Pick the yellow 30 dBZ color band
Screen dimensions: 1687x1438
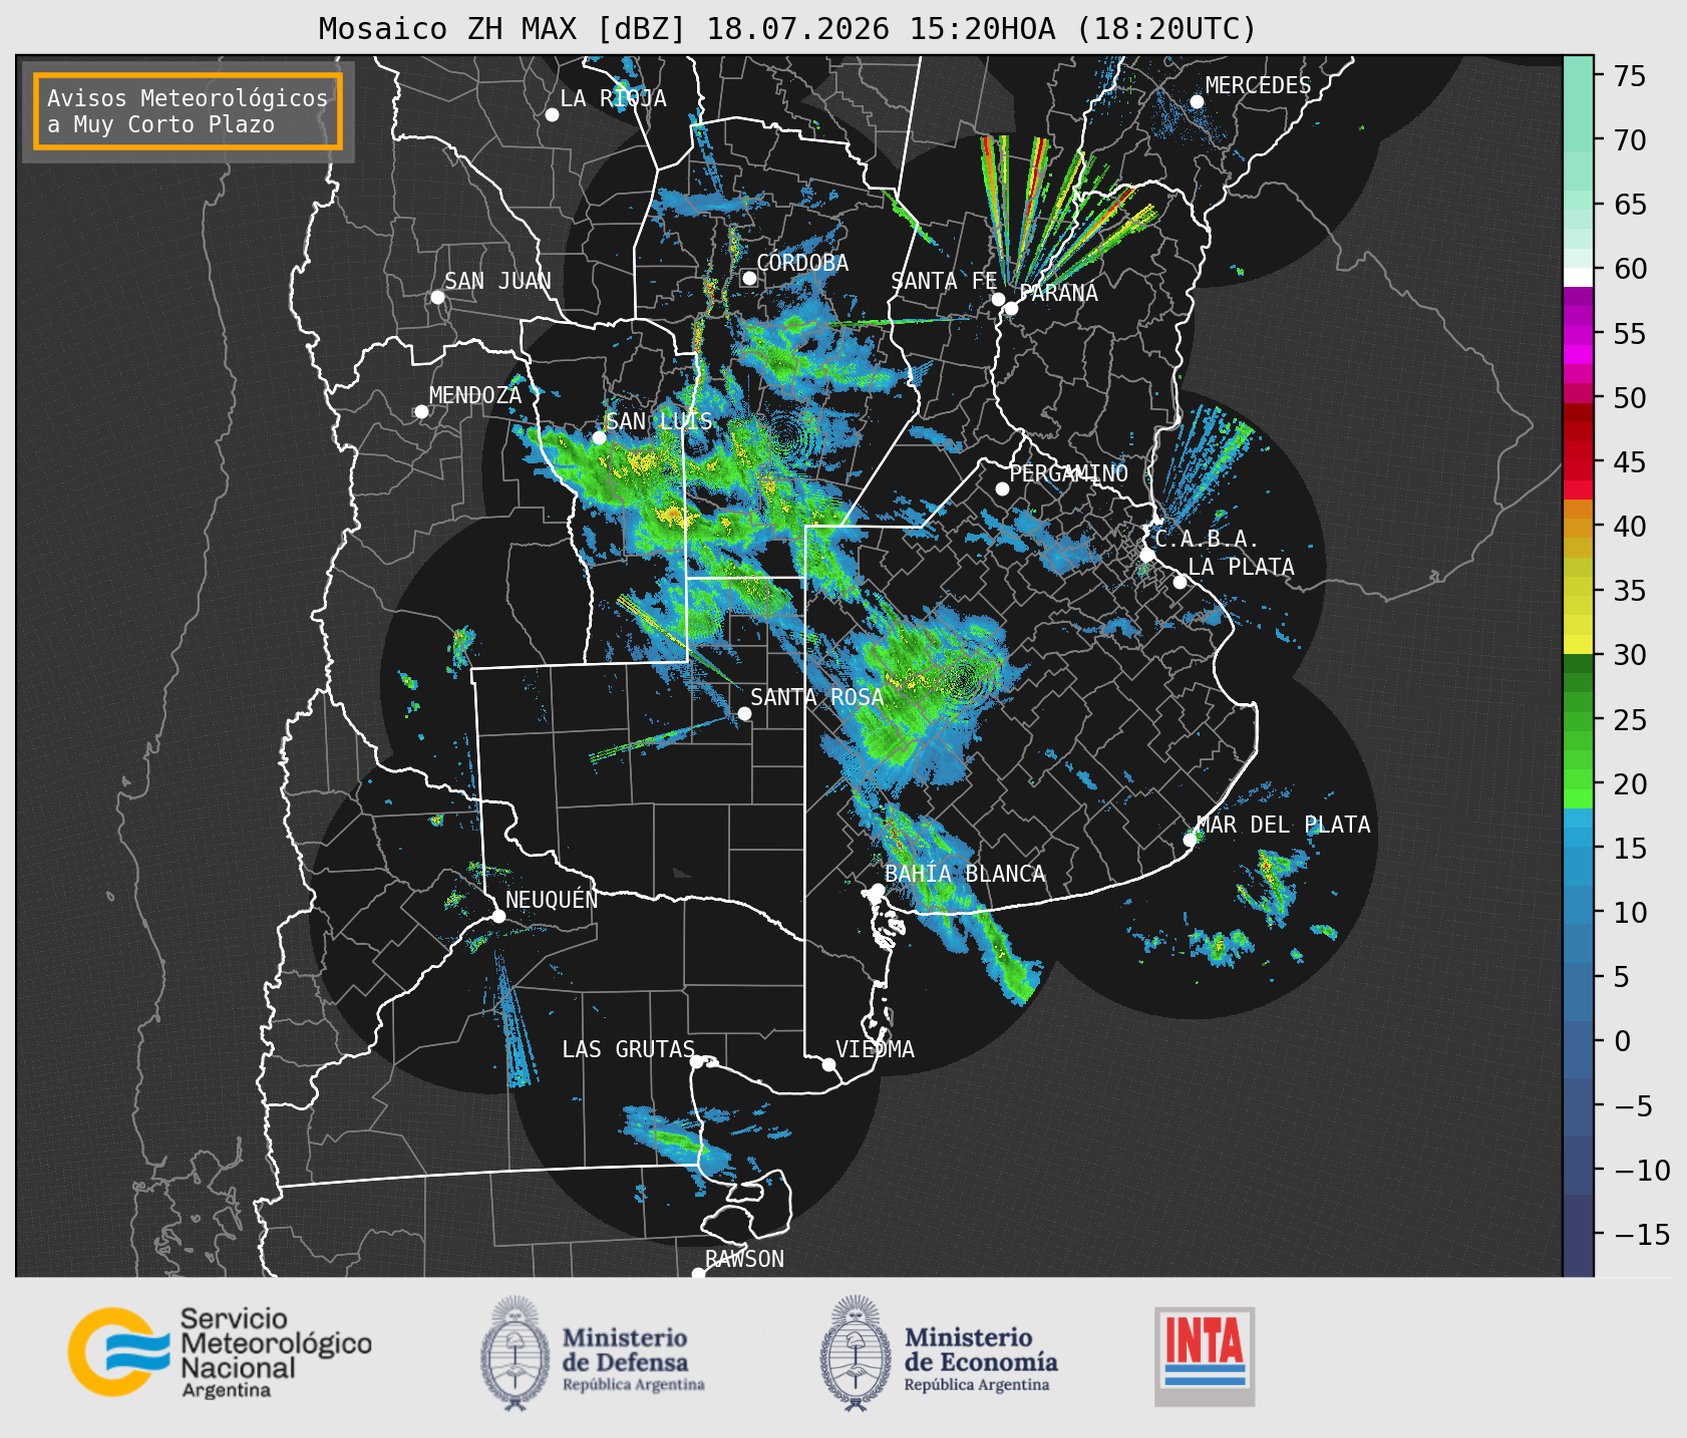1577,647
